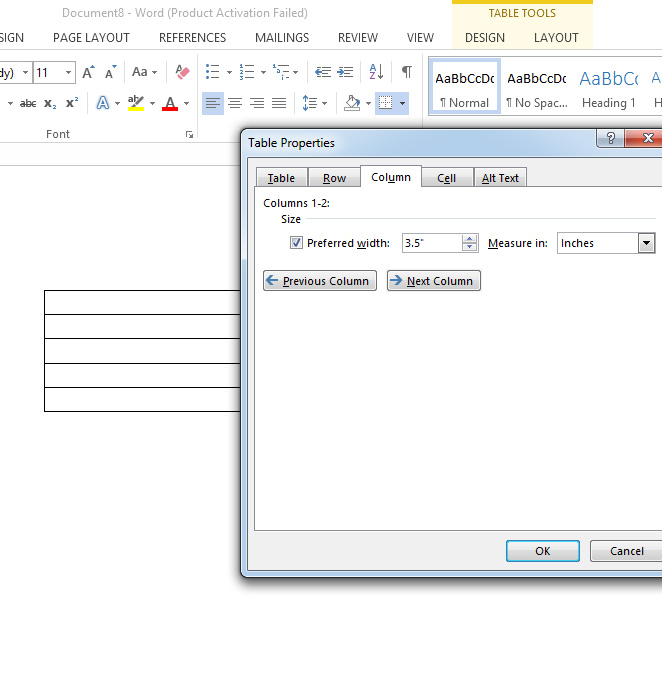The width and height of the screenshot is (662, 688).
Task: Confirm with OK button
Action: point(543,551)
